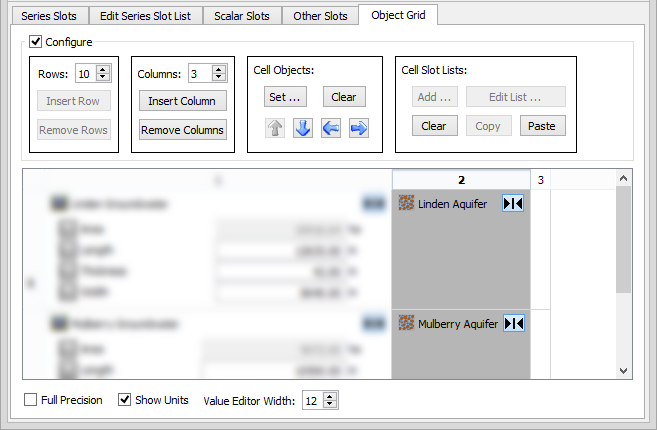Click the gray up arrow in Cell Objects
Image resolution: width=657 pixels, height=430 pixels.
(275, 129)
